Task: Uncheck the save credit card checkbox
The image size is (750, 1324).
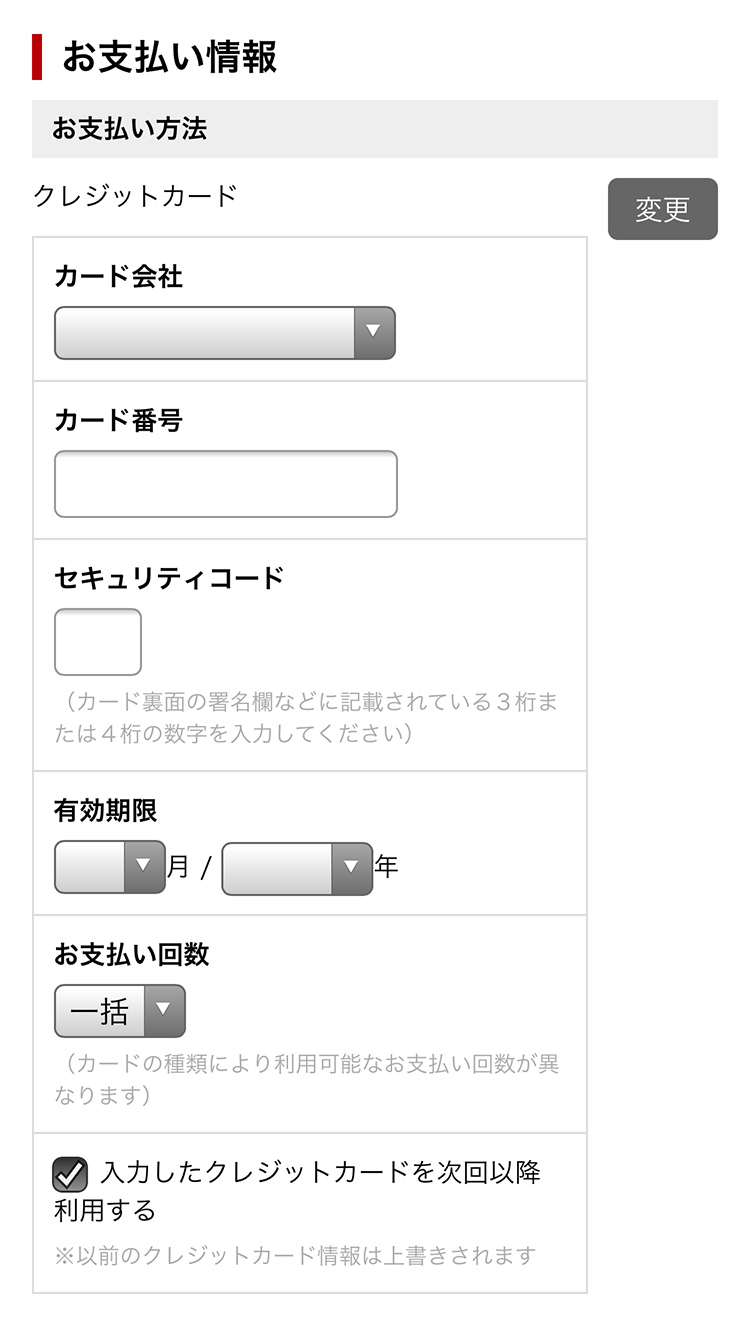Action: coord(71,1174)
